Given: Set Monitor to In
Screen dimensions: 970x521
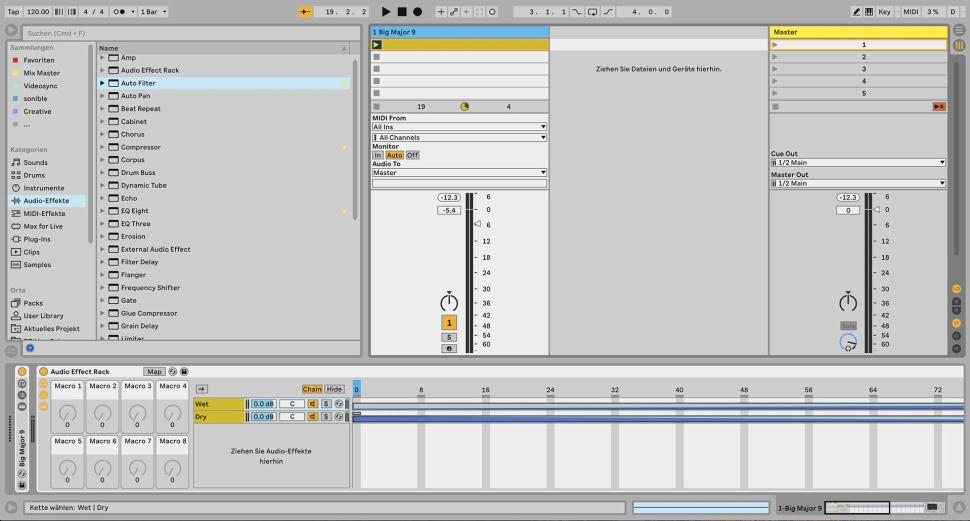Looking at the screenshot, I should tap(378, 155).
